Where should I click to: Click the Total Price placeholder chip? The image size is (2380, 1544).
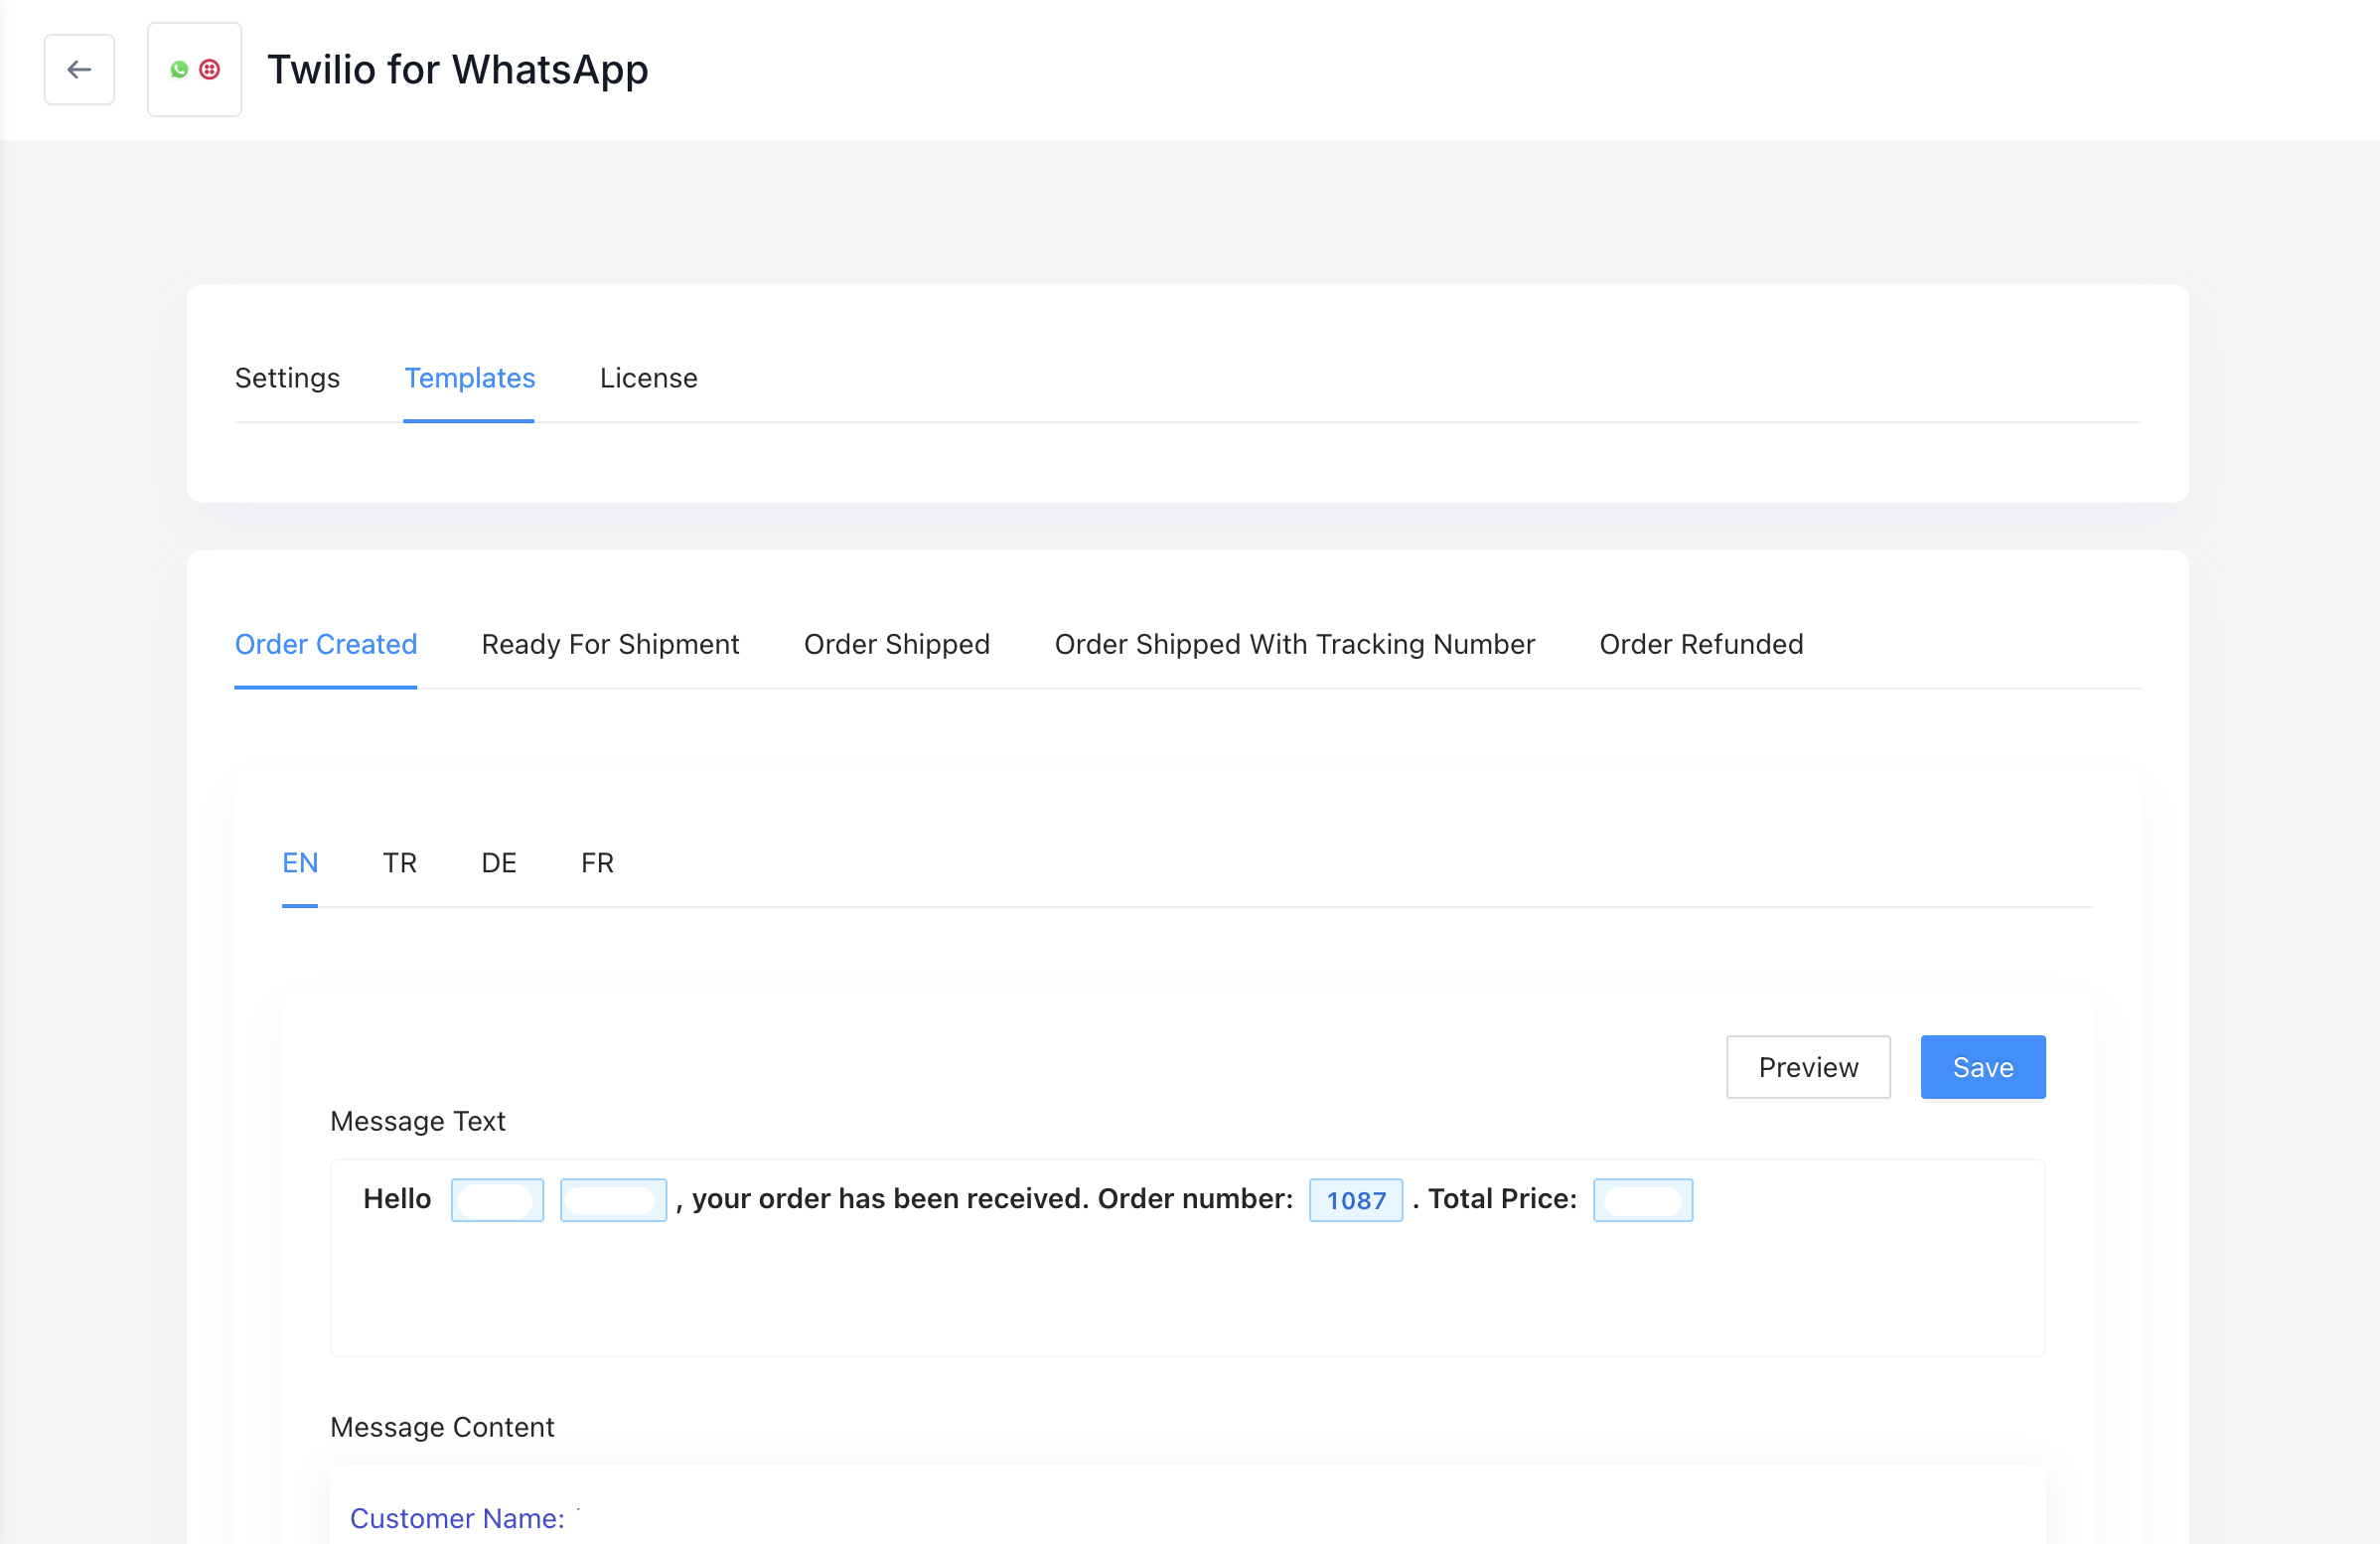[x=1642, y=1200]
